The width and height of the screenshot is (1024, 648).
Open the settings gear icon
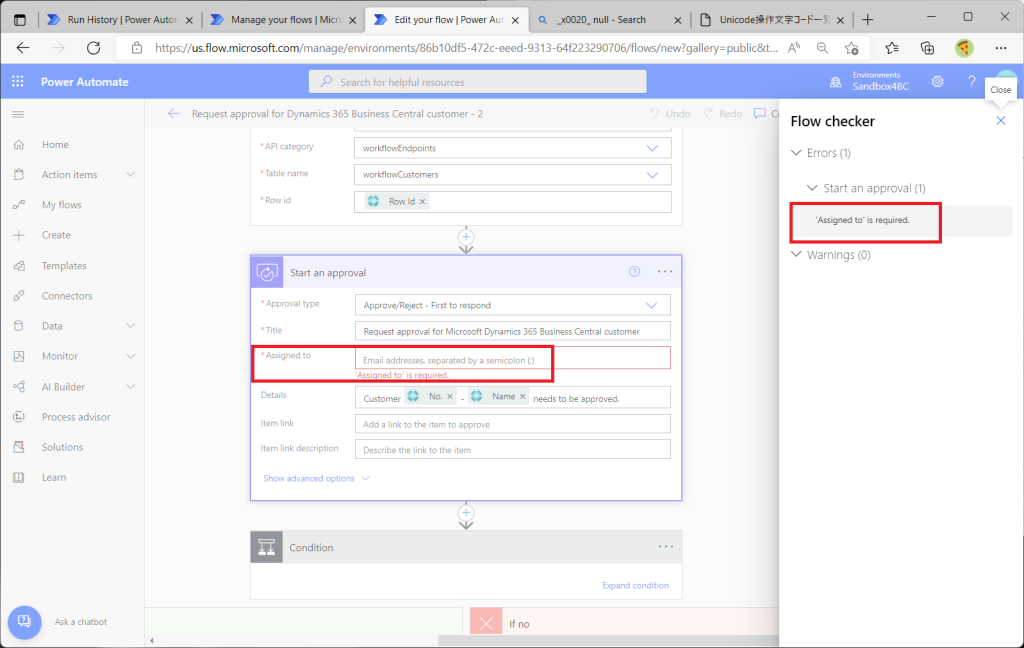[937, 82]
